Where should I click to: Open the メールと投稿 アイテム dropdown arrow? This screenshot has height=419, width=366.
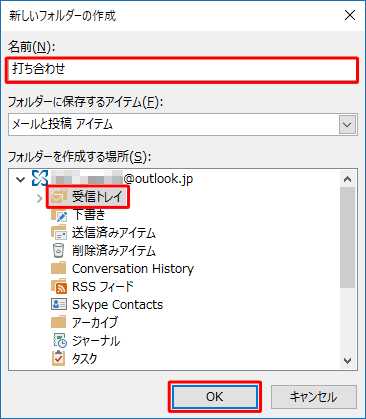347,125
